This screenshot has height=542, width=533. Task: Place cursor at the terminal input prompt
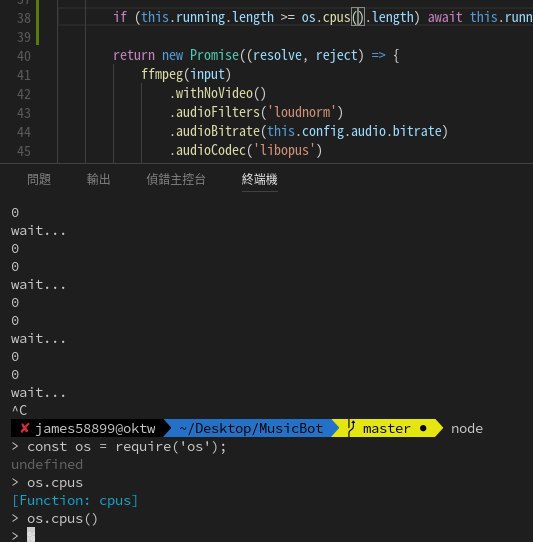(x=31, y=534)
